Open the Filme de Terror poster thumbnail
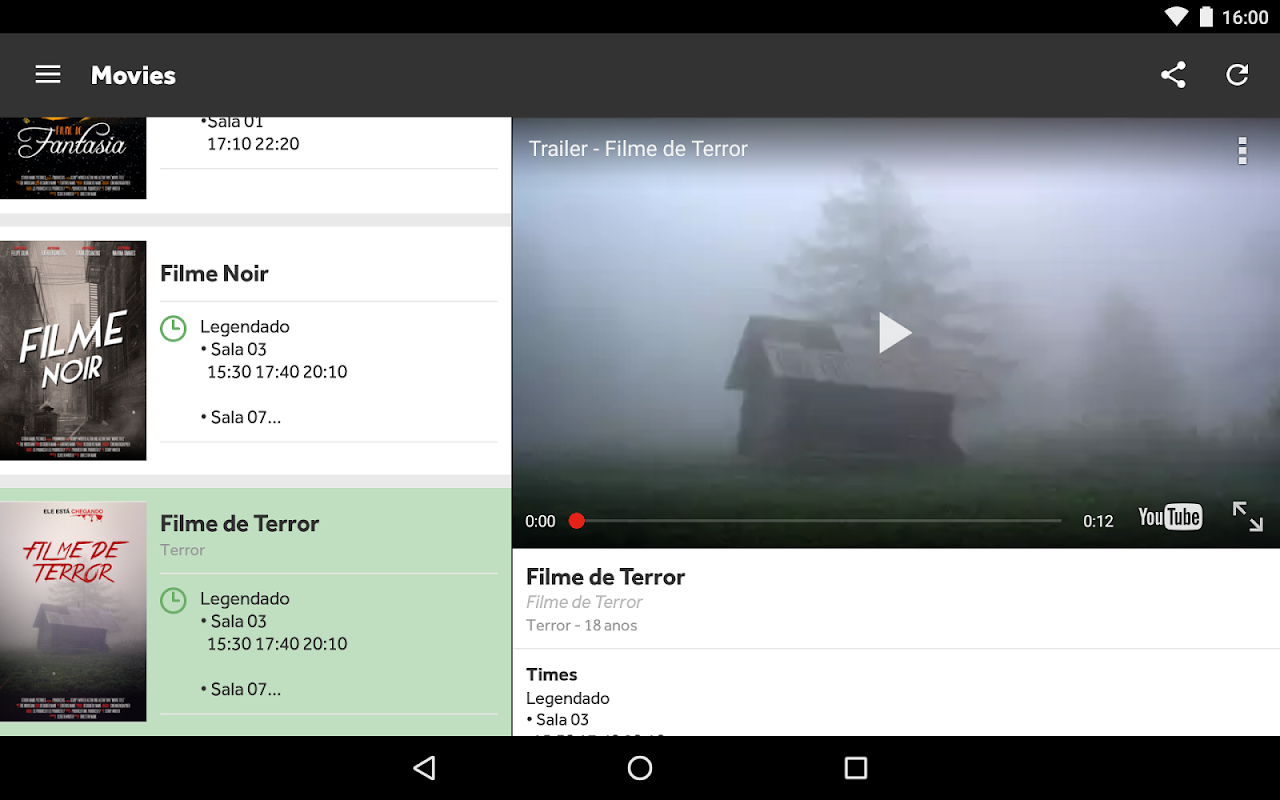 click(73, 611)
